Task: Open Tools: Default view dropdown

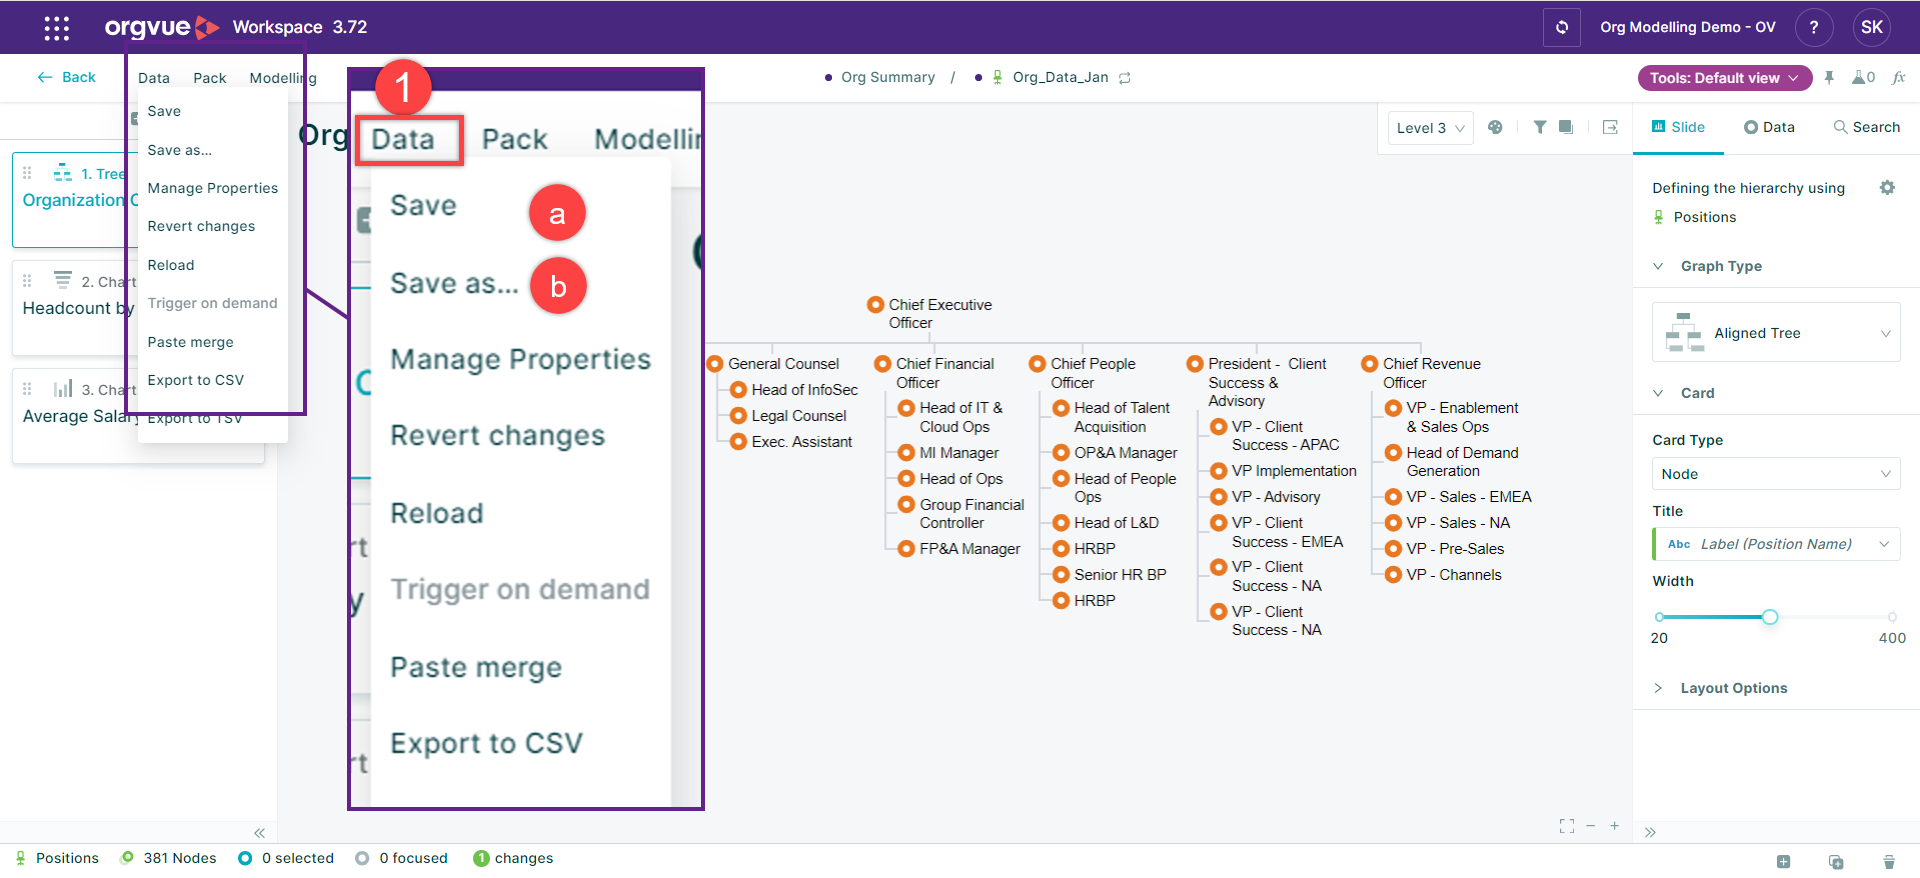Action: point(1724,78)
